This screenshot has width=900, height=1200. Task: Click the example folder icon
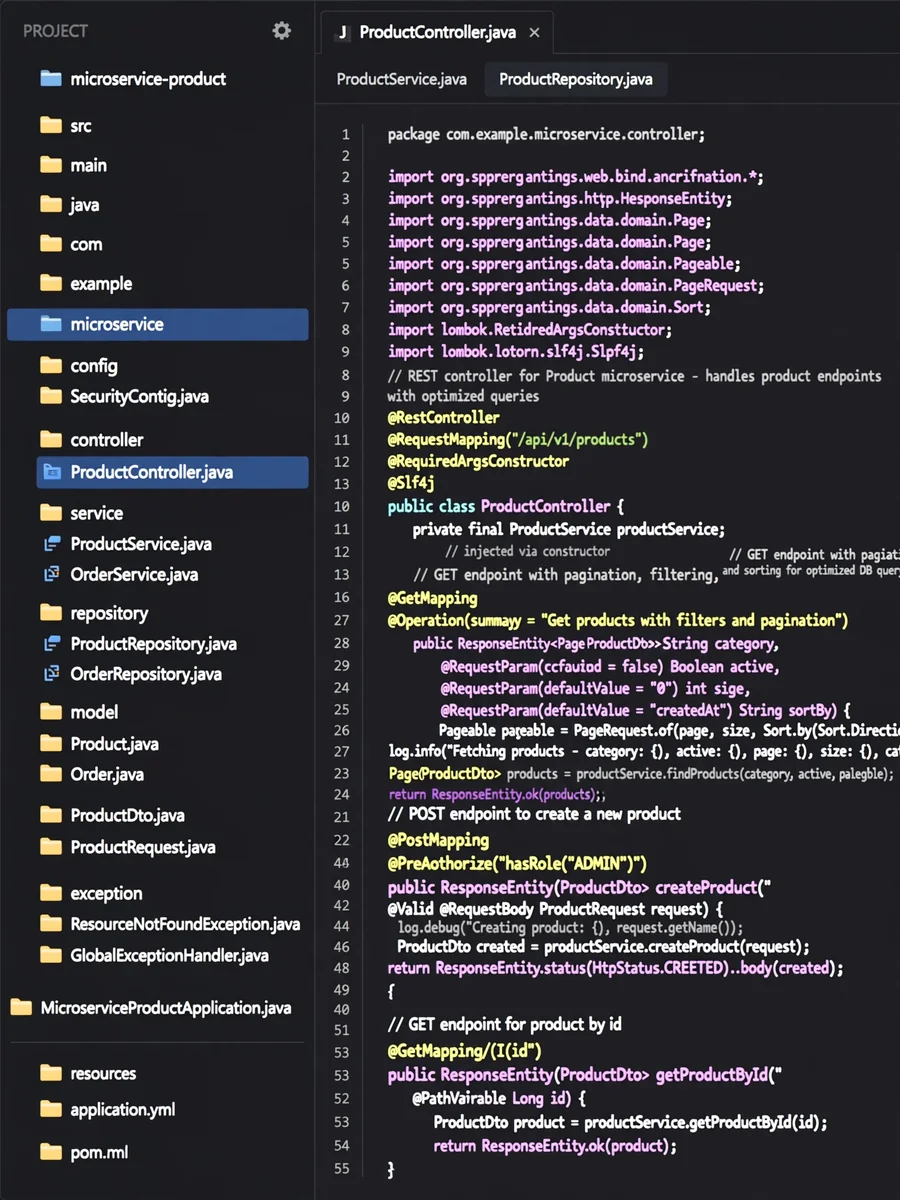[x=51, y=284]
